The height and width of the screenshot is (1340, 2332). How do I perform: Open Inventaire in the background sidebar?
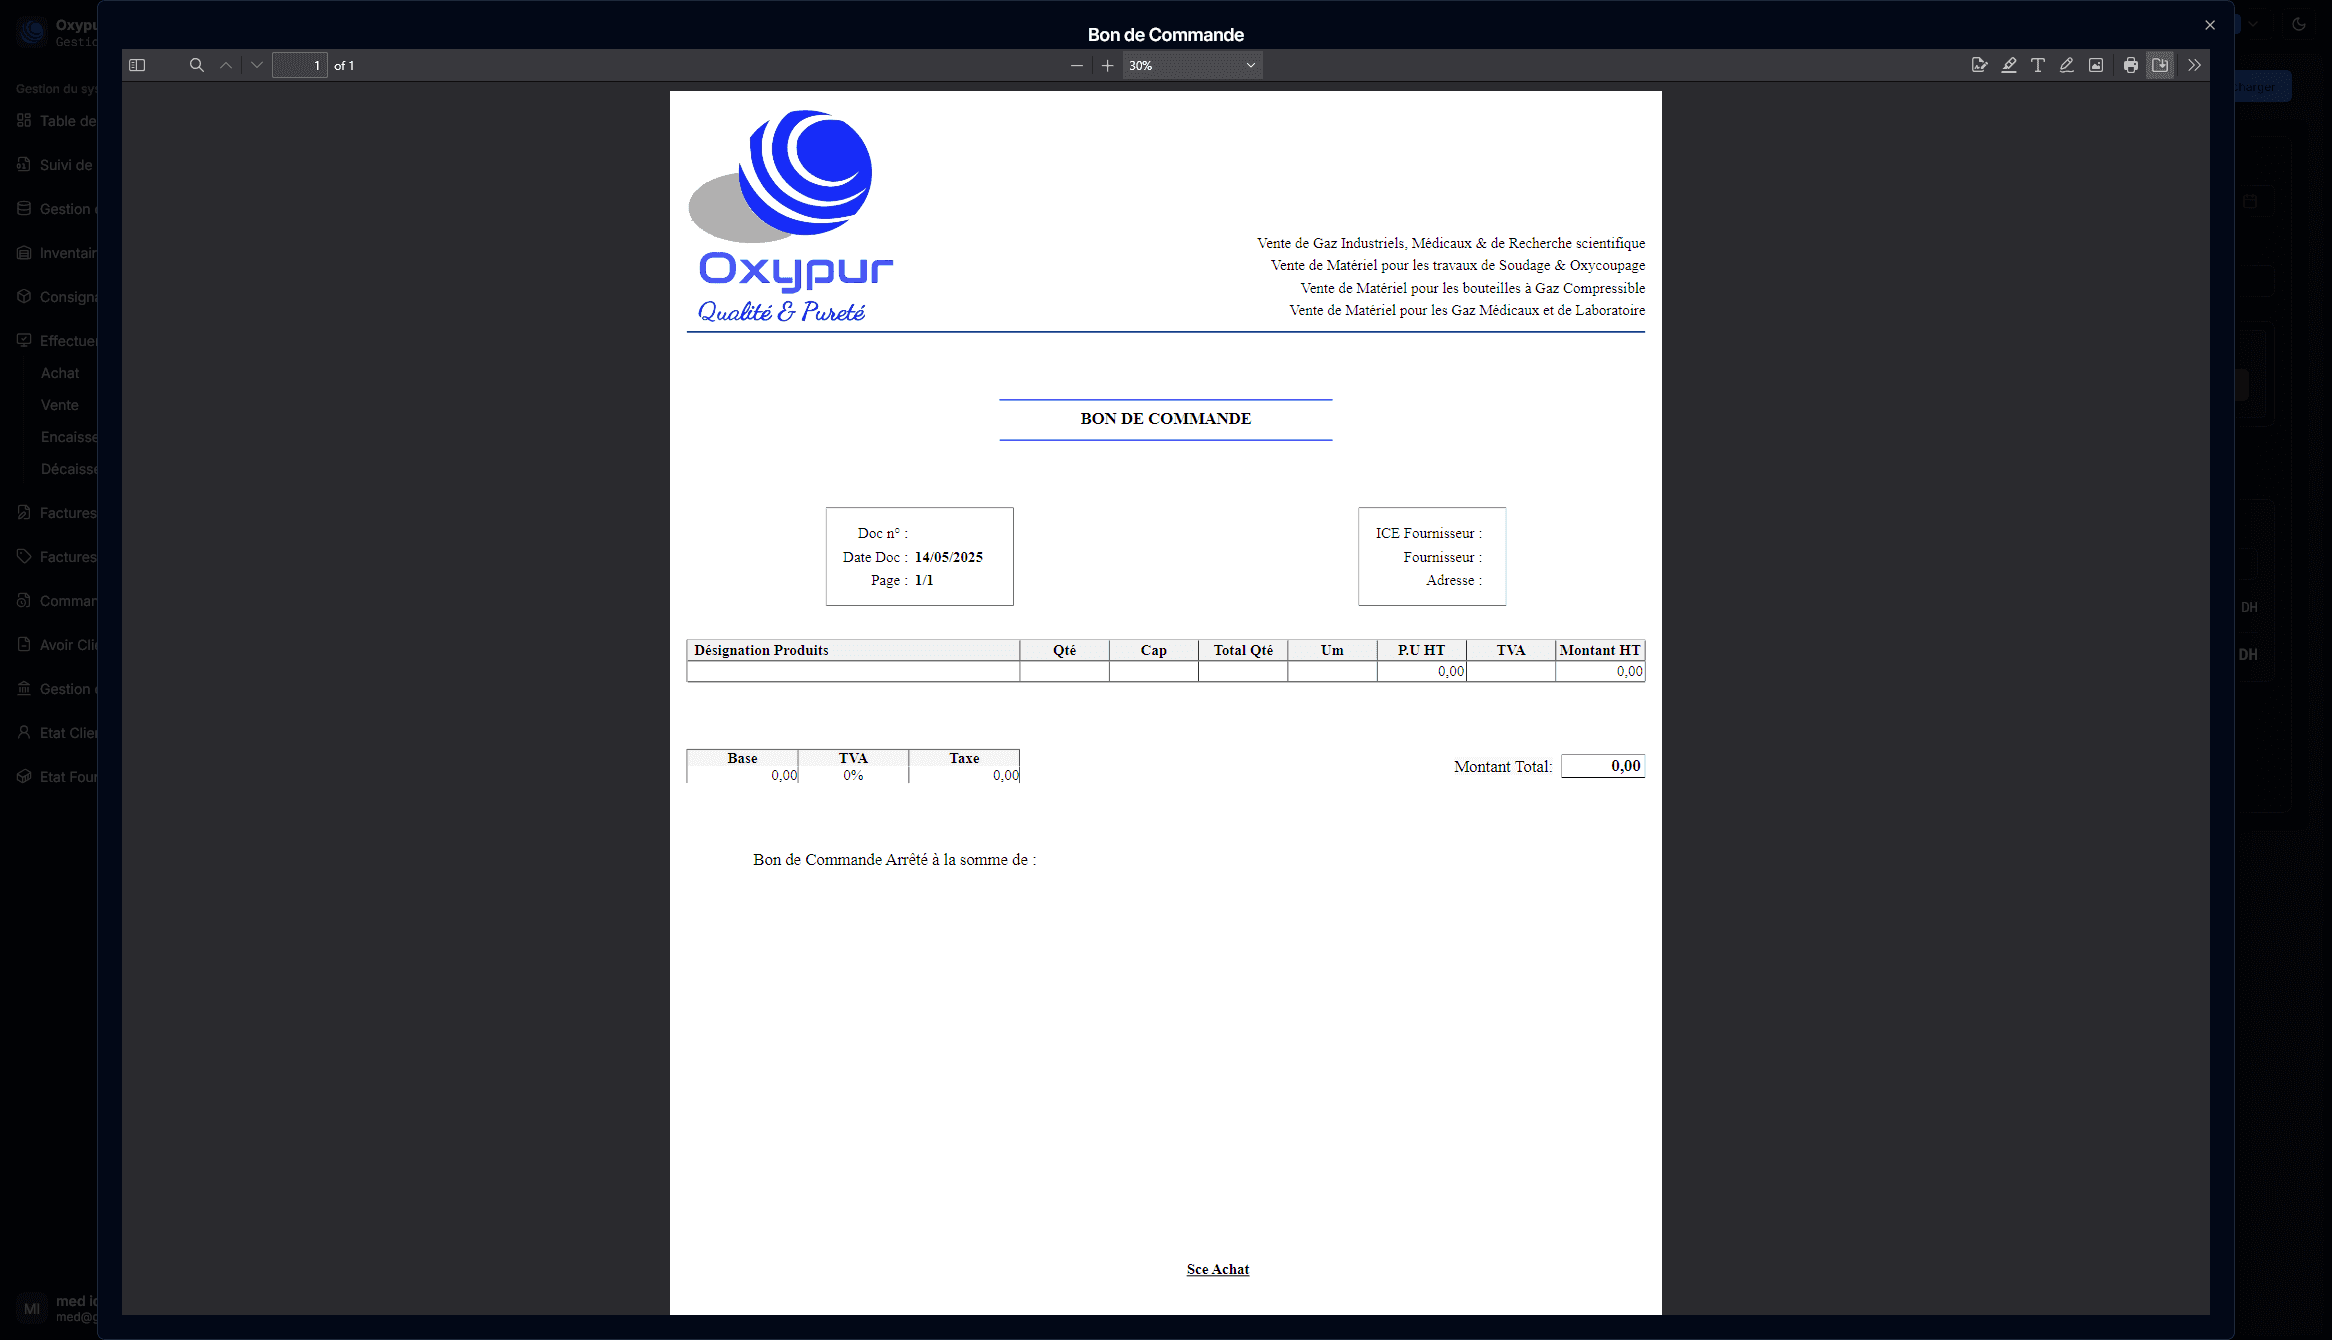[68, 253]
